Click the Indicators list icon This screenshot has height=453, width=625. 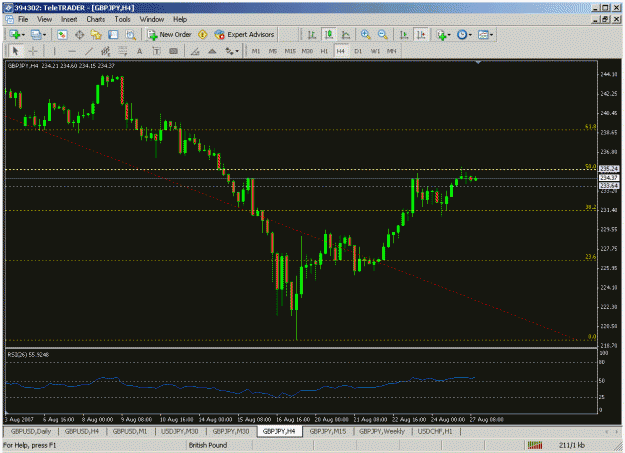(441, 35)
